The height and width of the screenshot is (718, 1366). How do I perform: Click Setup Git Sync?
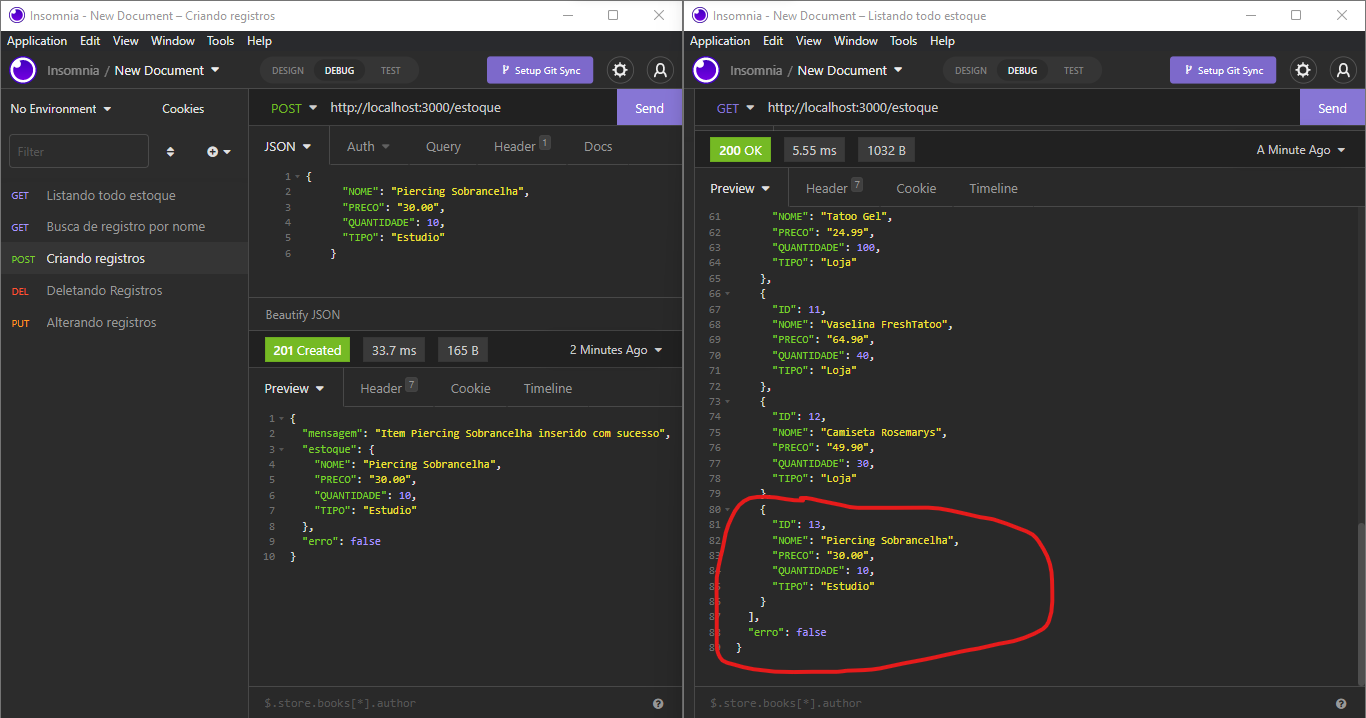click(x=540, y=70)
